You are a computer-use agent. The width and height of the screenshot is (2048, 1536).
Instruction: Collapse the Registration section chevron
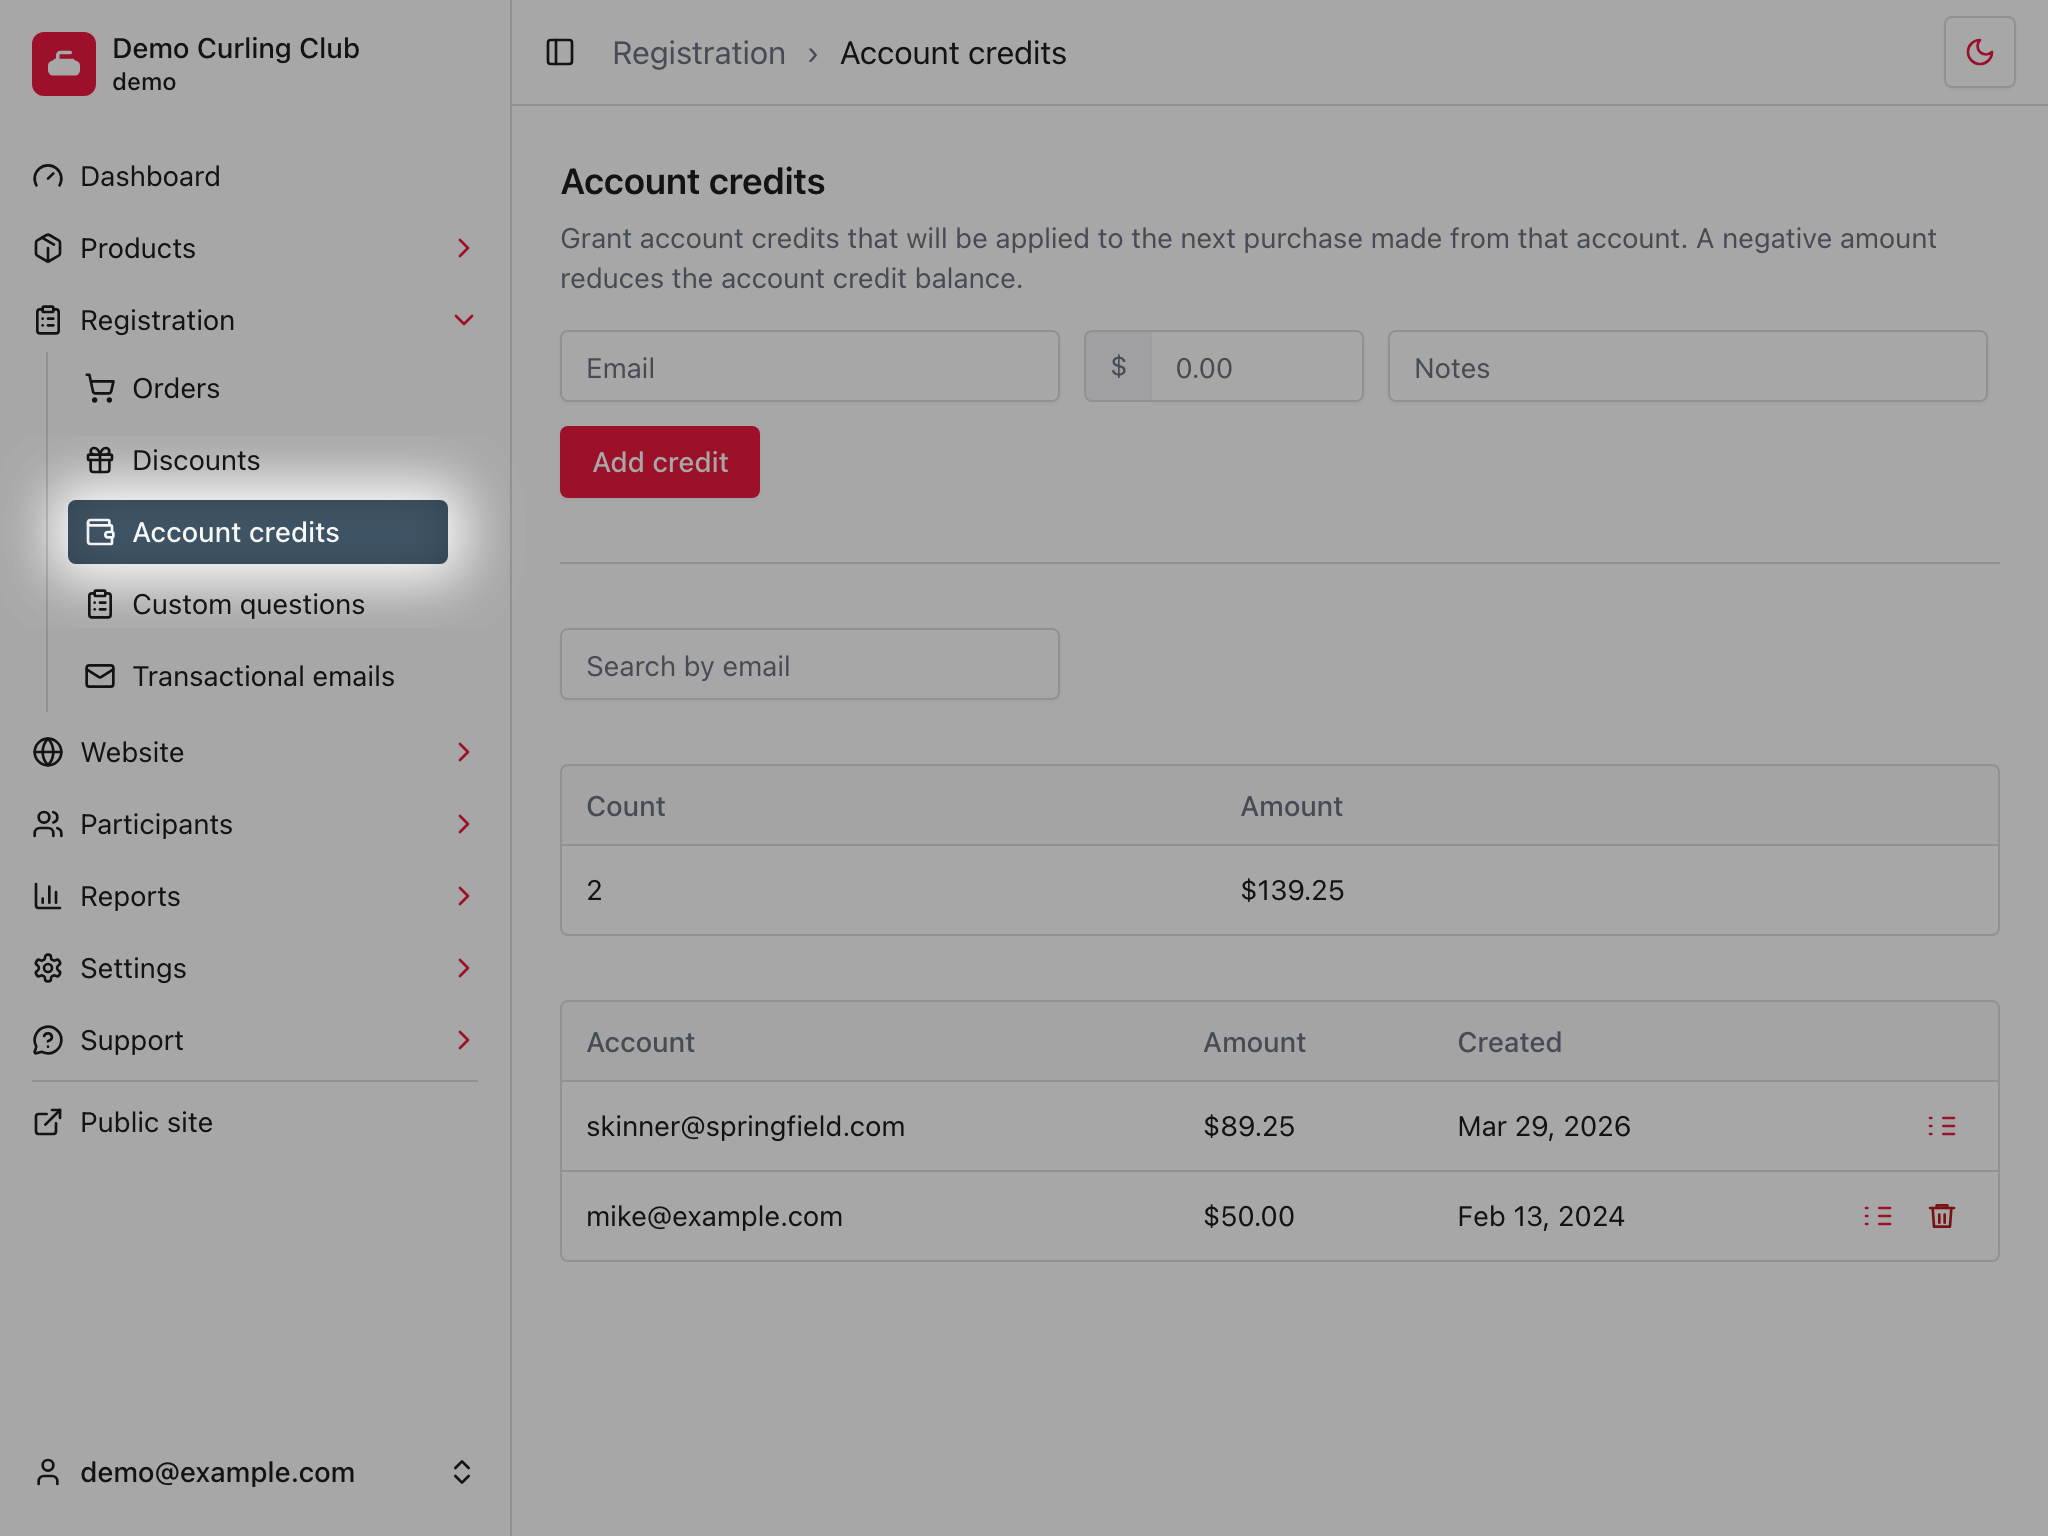[463, 320]
